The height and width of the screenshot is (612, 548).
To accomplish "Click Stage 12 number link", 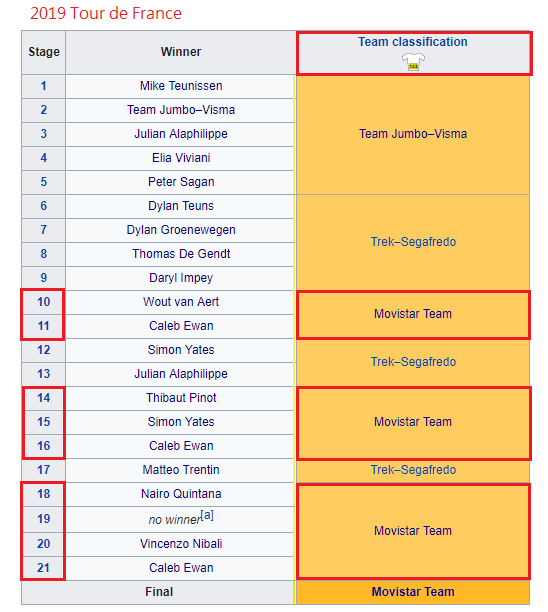I will 44,350.
